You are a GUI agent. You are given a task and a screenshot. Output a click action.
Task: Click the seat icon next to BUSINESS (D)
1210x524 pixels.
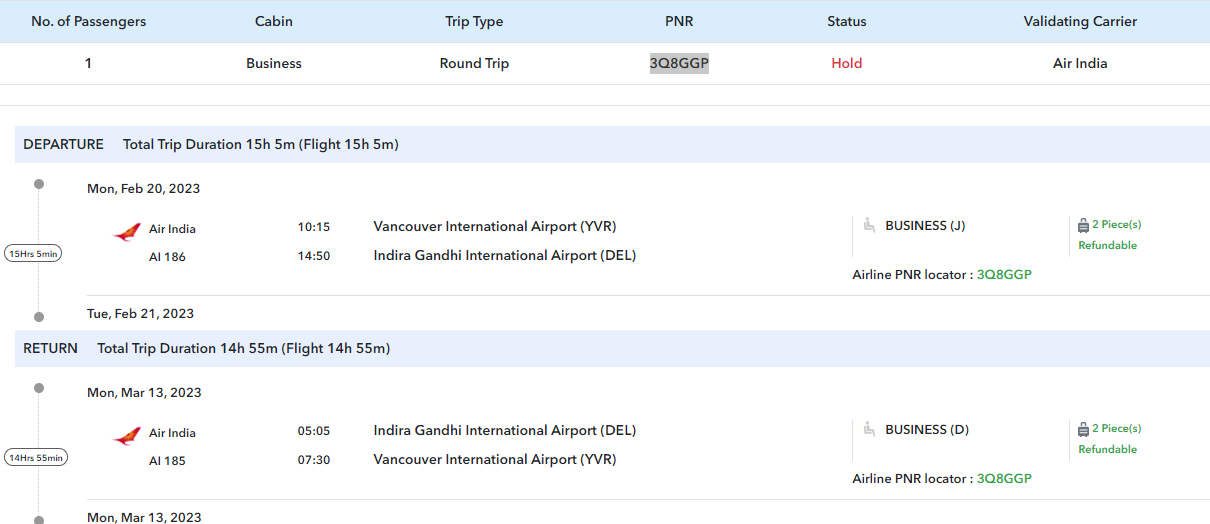869,430
